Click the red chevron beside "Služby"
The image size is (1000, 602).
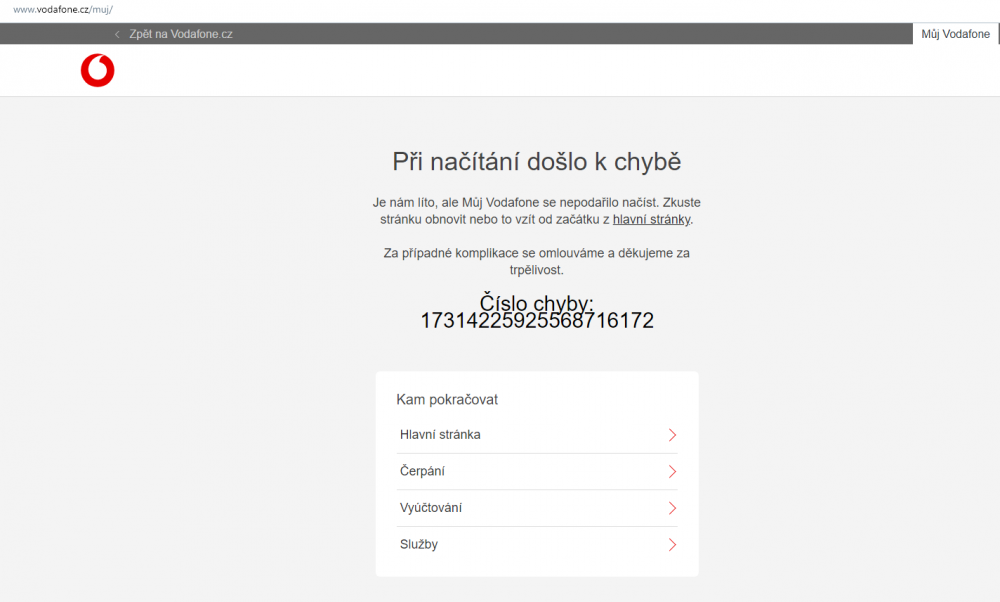(x=673, y=544)
